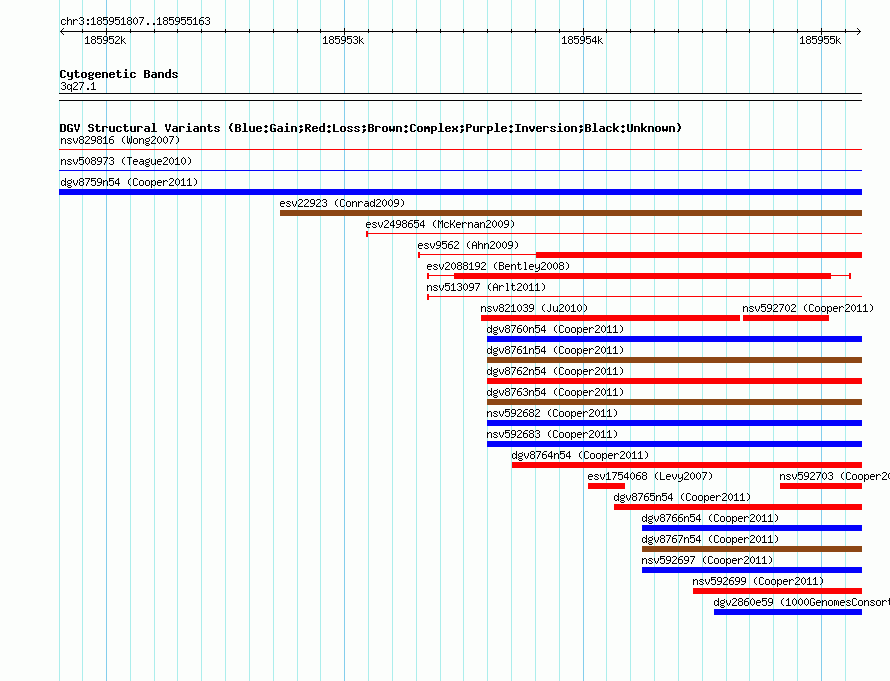Viewport: 890px width, 681px height.
Task: Click the esv9562 (Ahn2009) label
Action: coord(468,245)
